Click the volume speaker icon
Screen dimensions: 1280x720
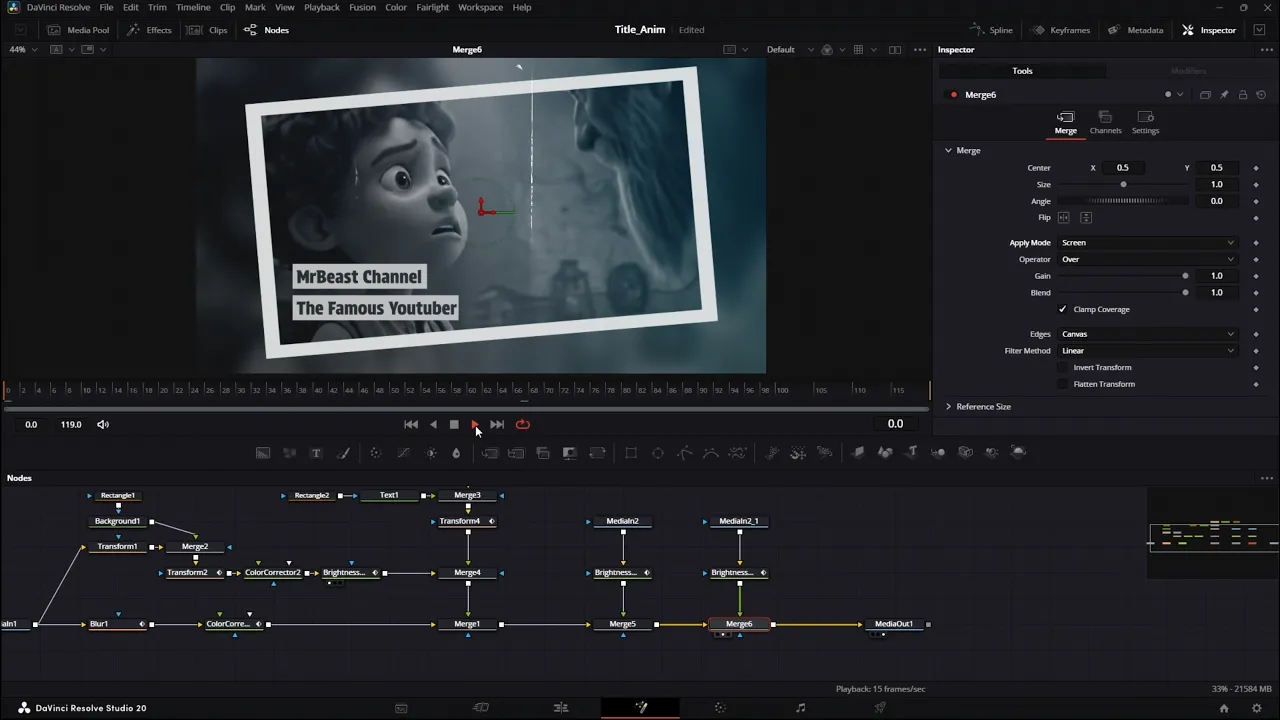[x=103, y=424]
